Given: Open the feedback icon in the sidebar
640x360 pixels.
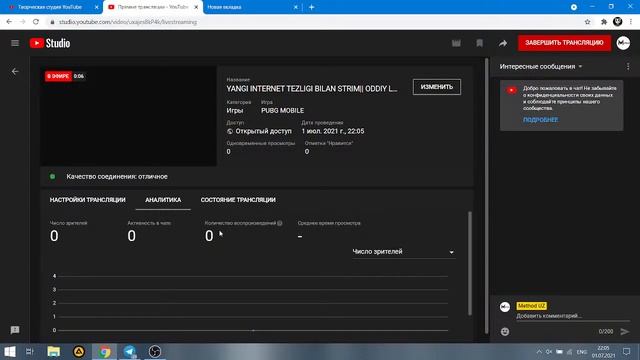Looking at the screenshot, I should point(15,330).
